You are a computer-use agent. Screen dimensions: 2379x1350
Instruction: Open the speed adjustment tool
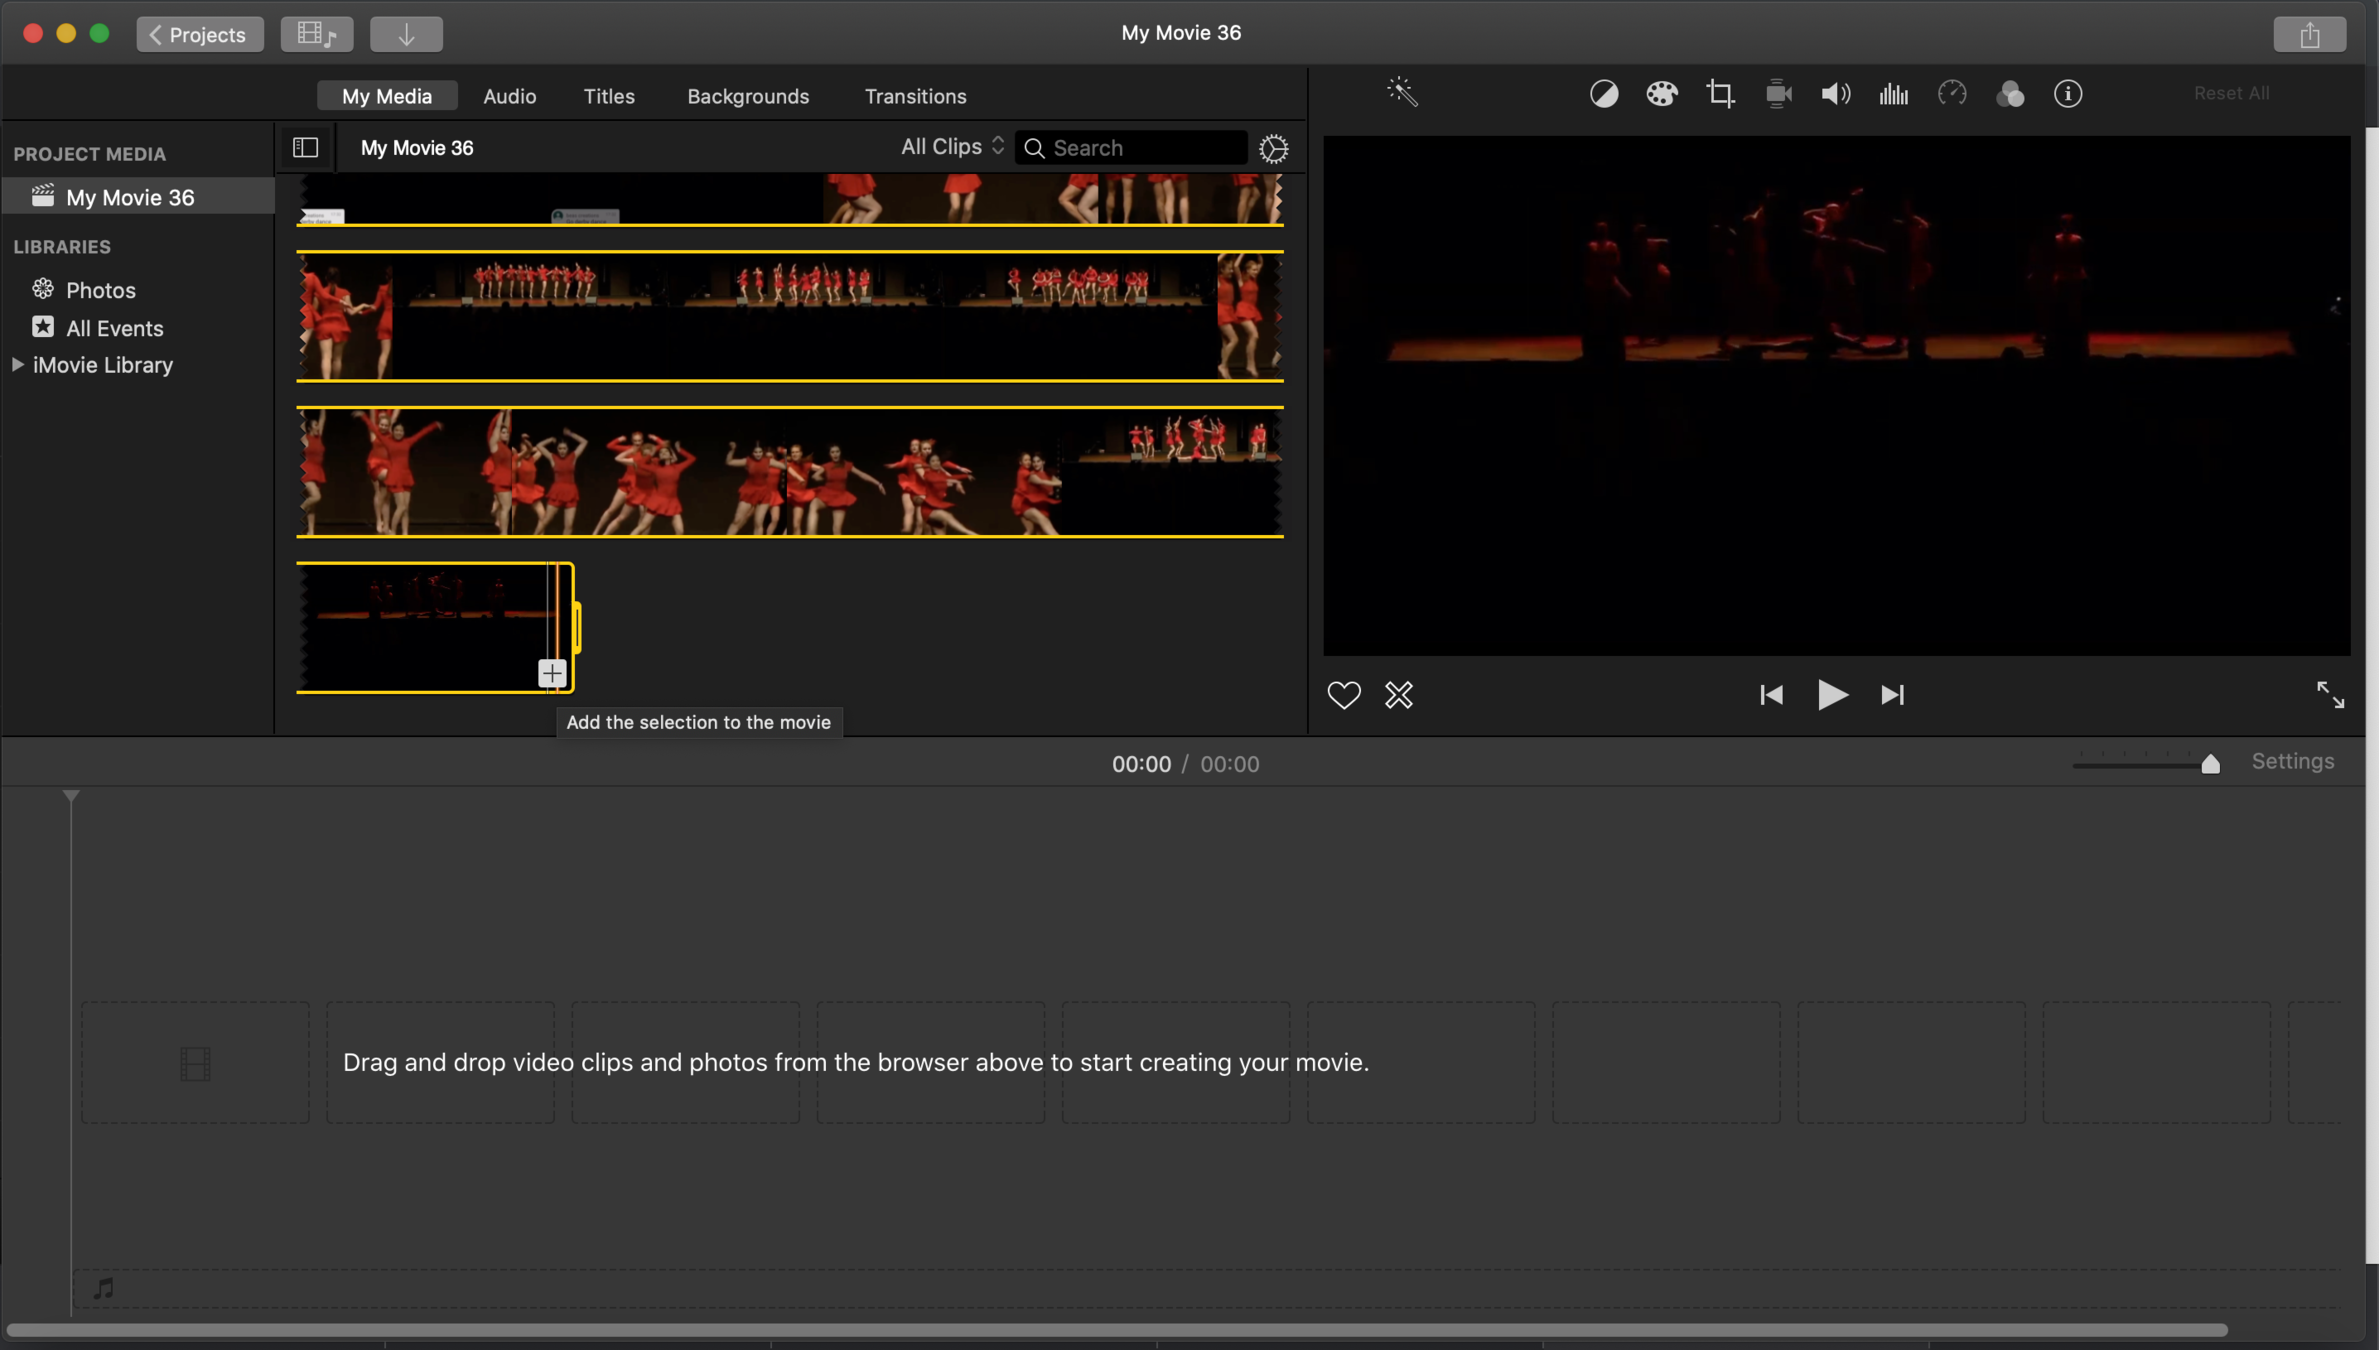[x=1952, y=94]
